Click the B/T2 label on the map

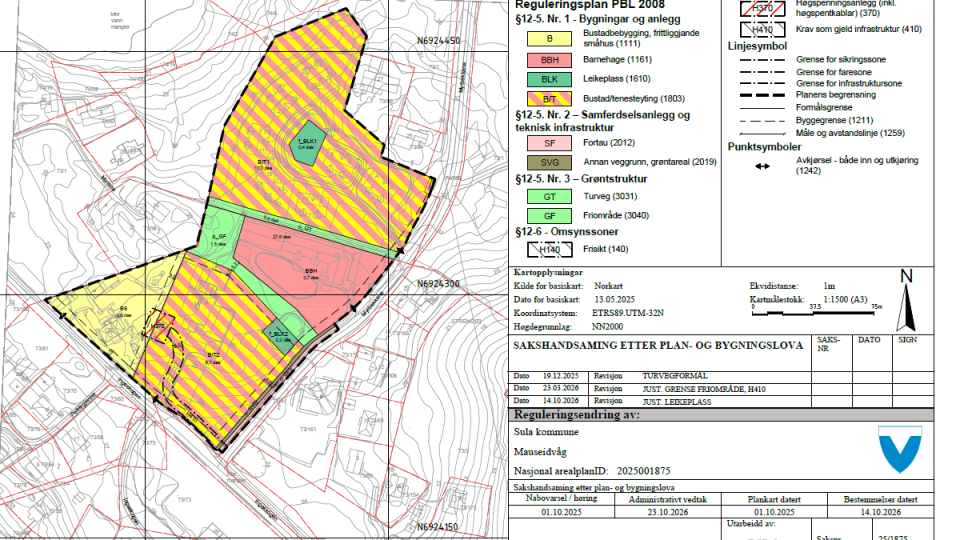click(213, 355)
